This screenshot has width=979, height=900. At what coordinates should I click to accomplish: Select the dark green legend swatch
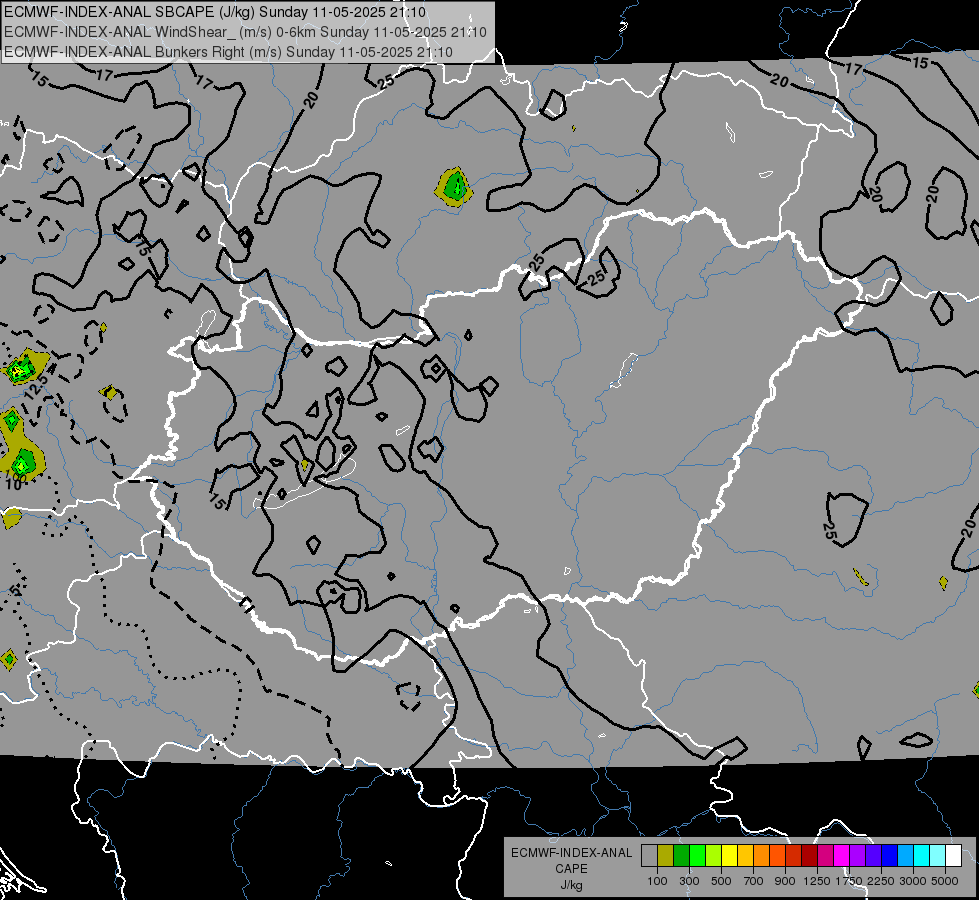pyautogui.click(x=682, y=856)
